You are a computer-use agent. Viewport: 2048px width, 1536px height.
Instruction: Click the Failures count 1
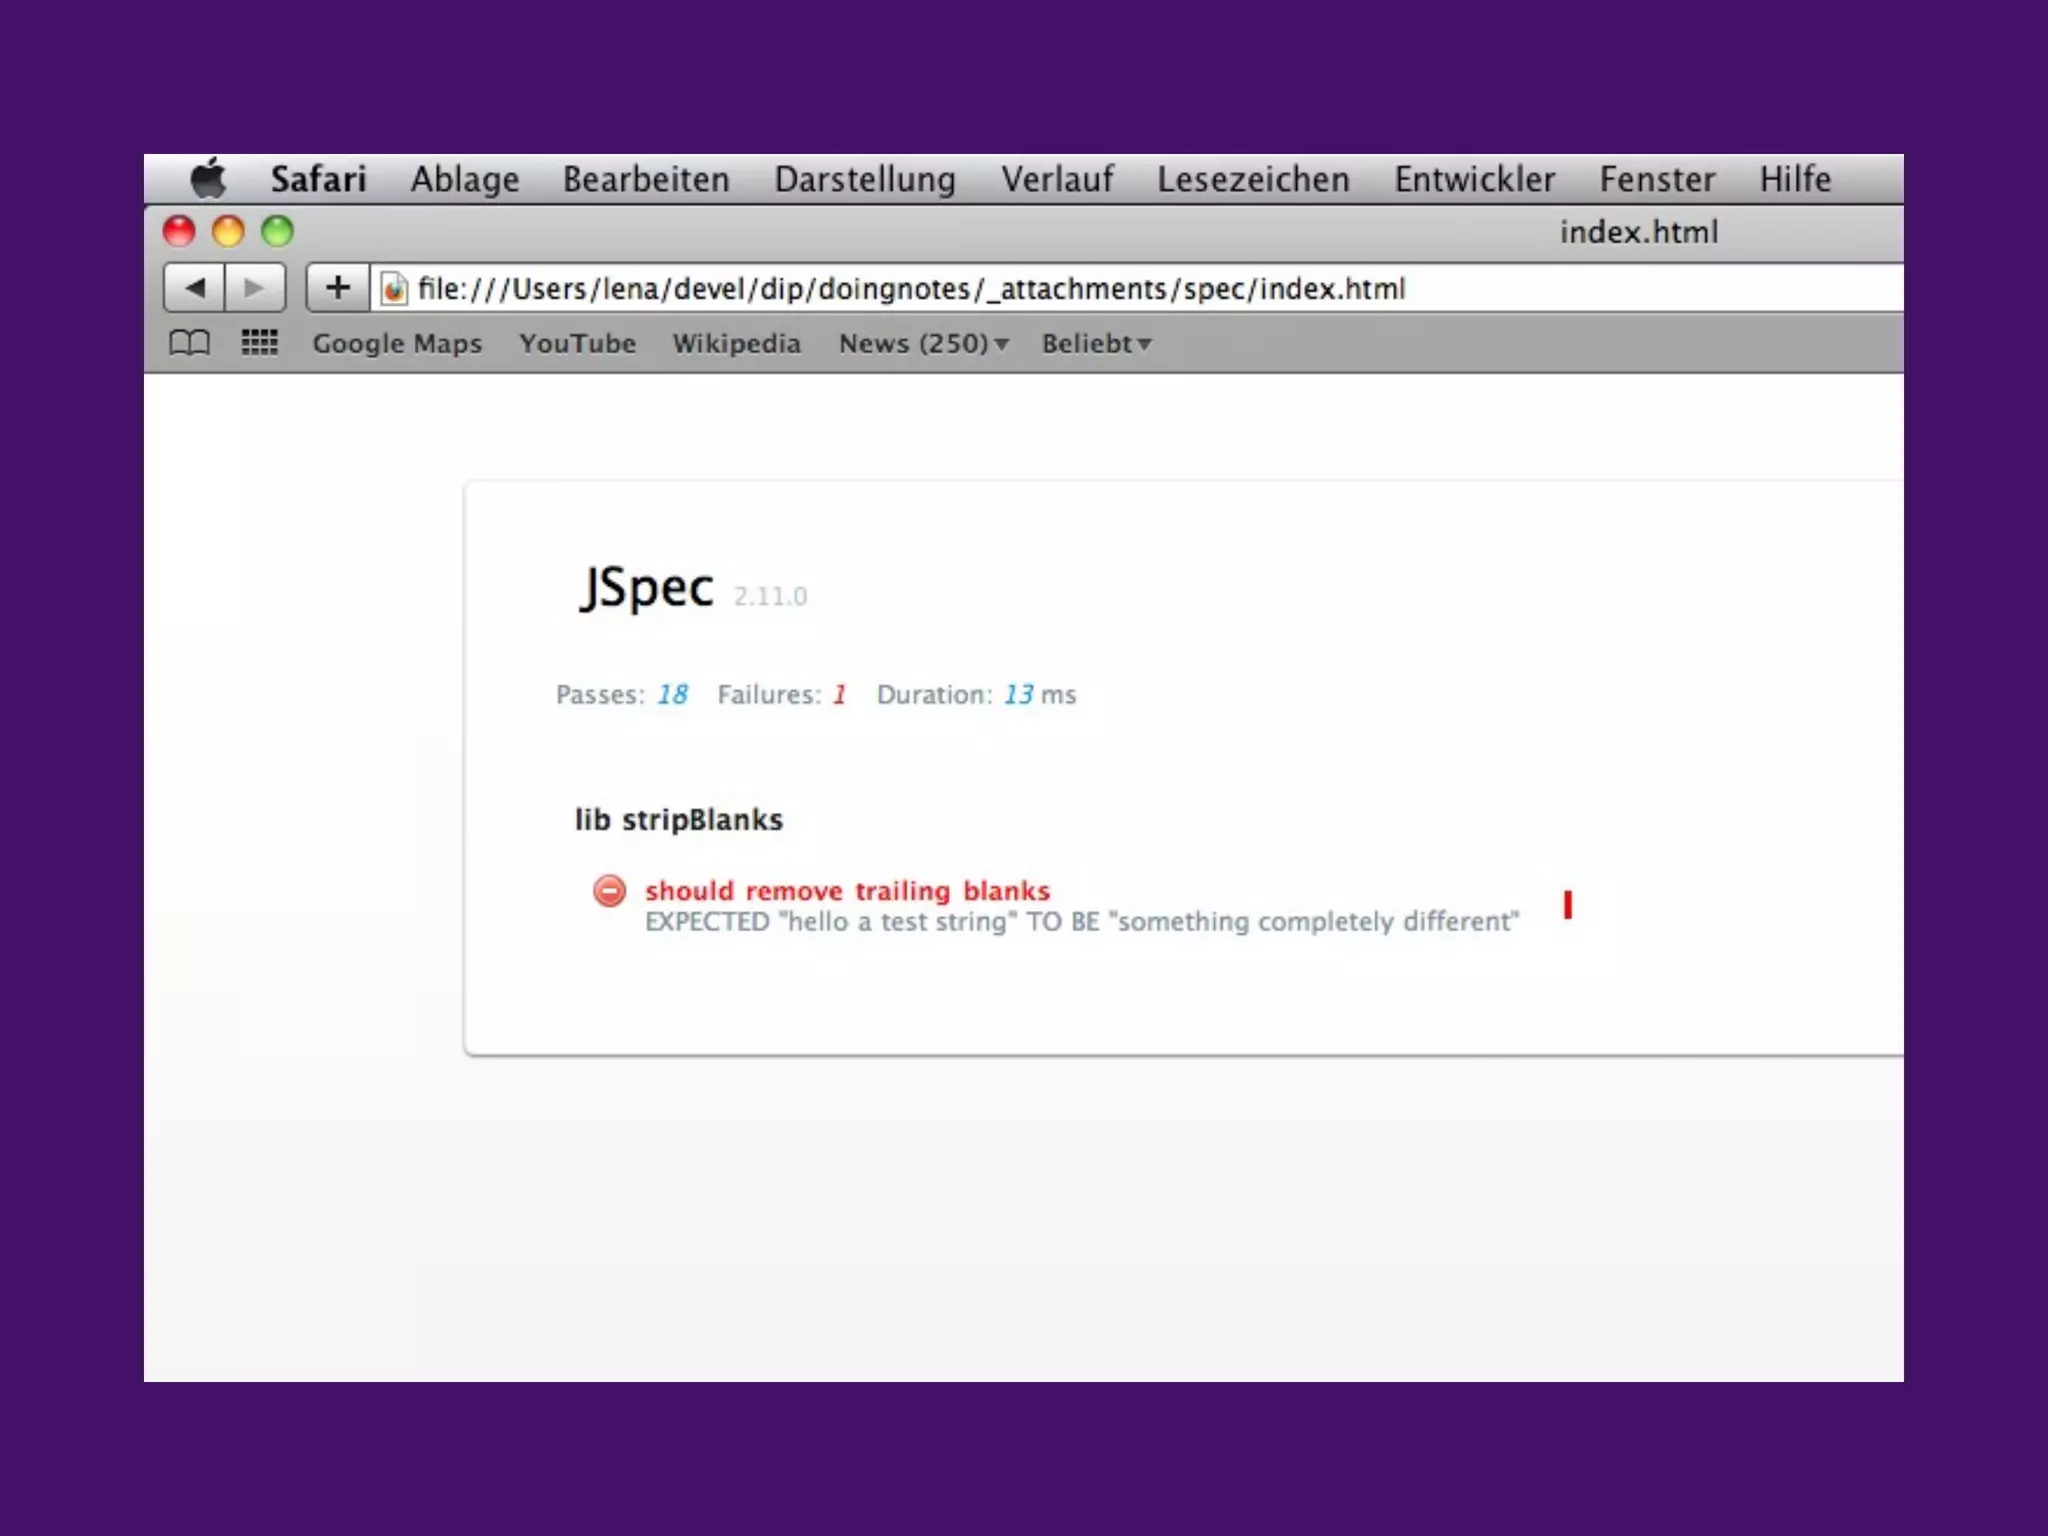tap(839, 694)
